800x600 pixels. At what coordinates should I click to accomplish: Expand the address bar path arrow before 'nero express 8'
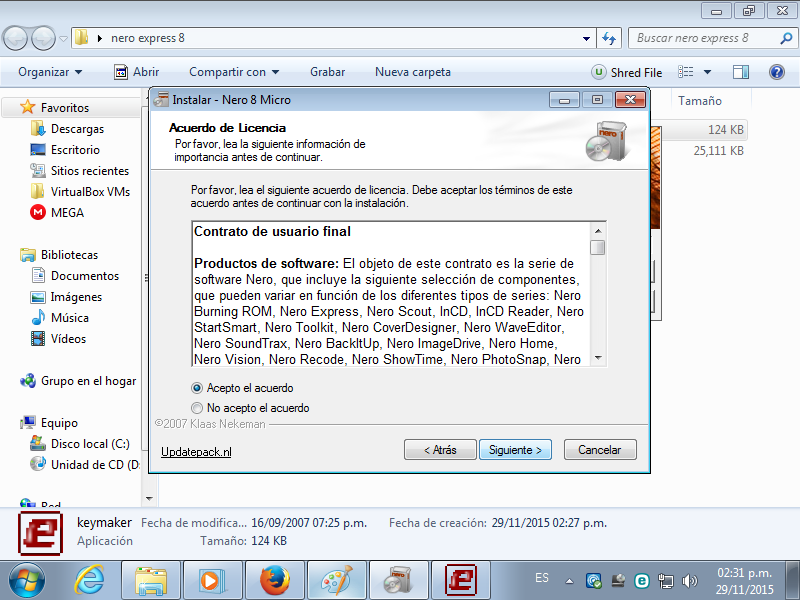pos(100,38)
